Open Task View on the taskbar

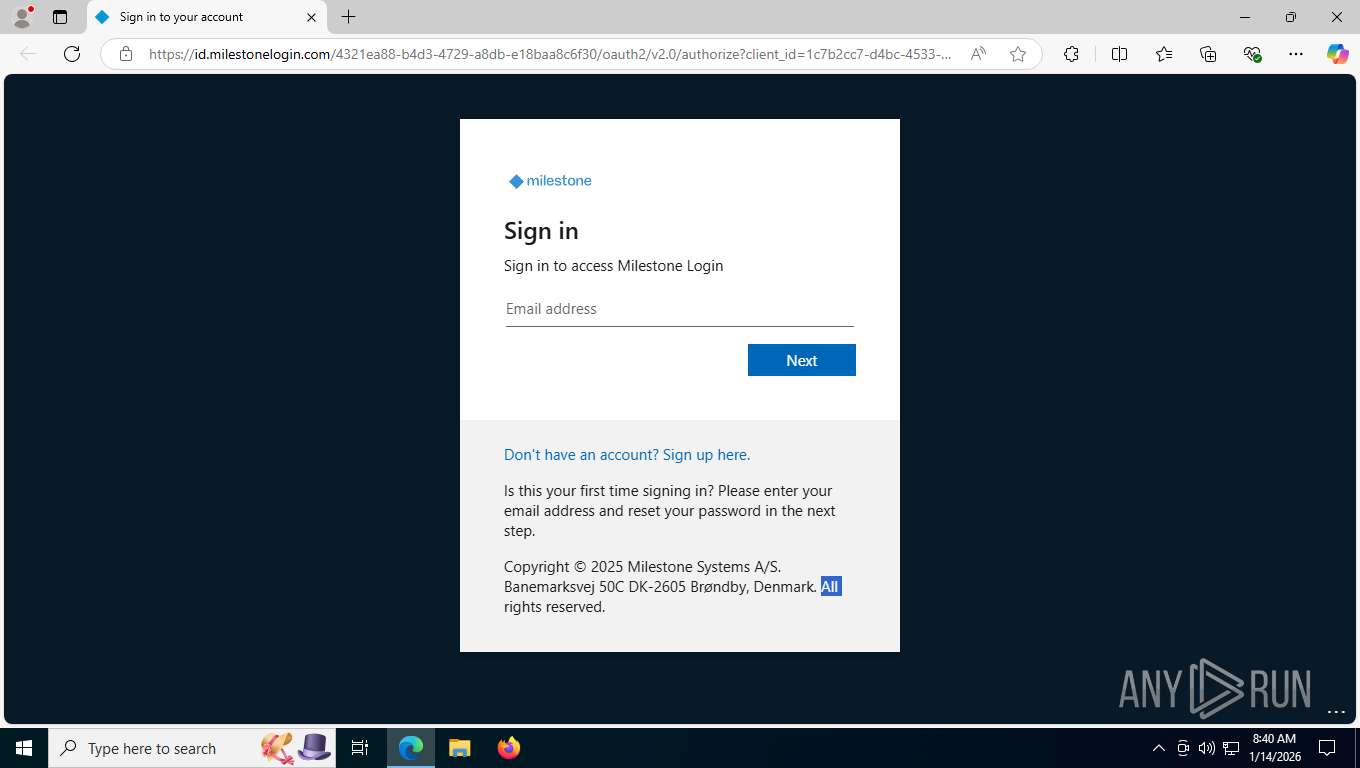[360, 748]
